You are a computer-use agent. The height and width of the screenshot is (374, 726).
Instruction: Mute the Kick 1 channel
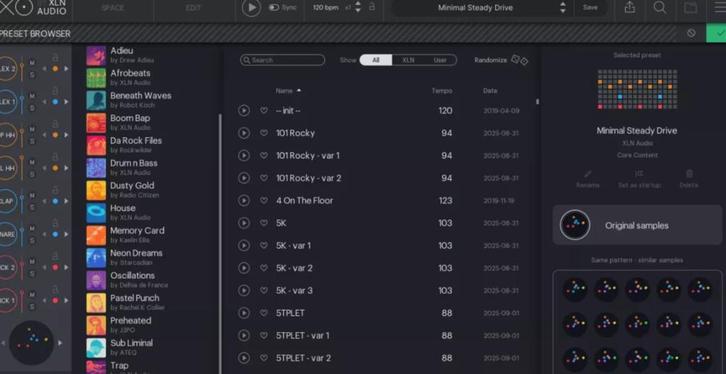click(32, 295)
